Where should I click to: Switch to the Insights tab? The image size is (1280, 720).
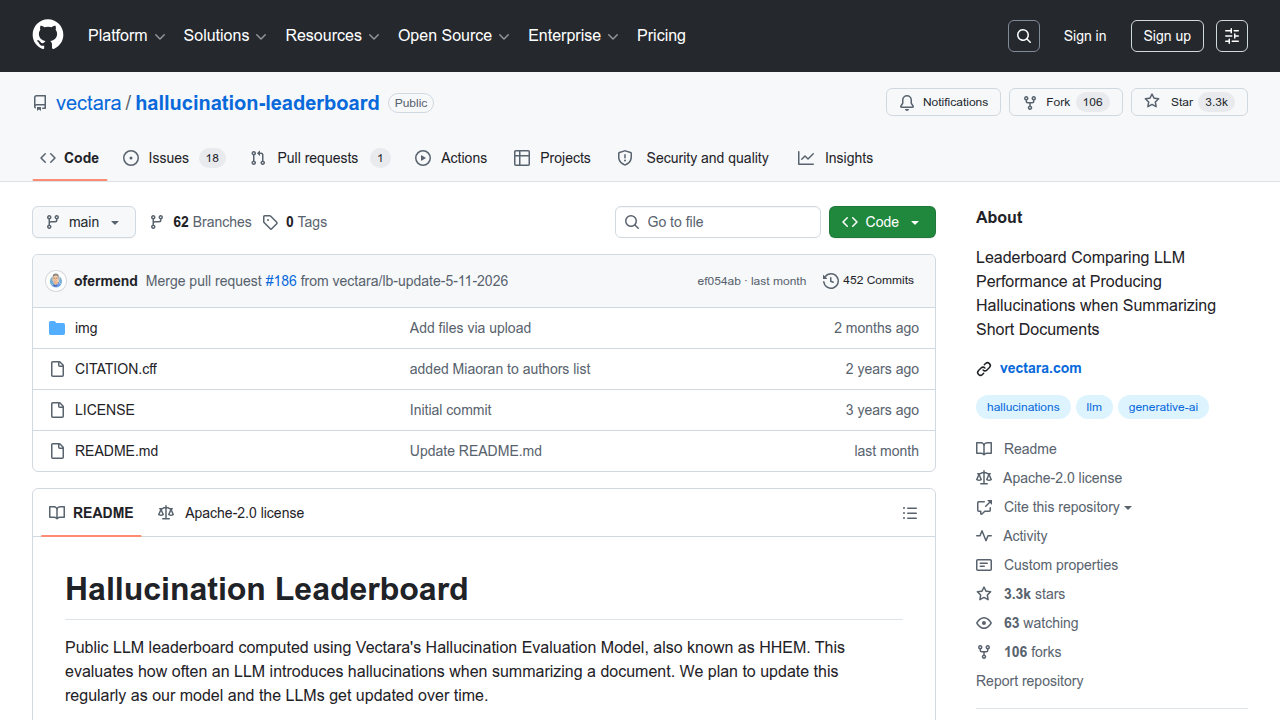coord(835,158)
